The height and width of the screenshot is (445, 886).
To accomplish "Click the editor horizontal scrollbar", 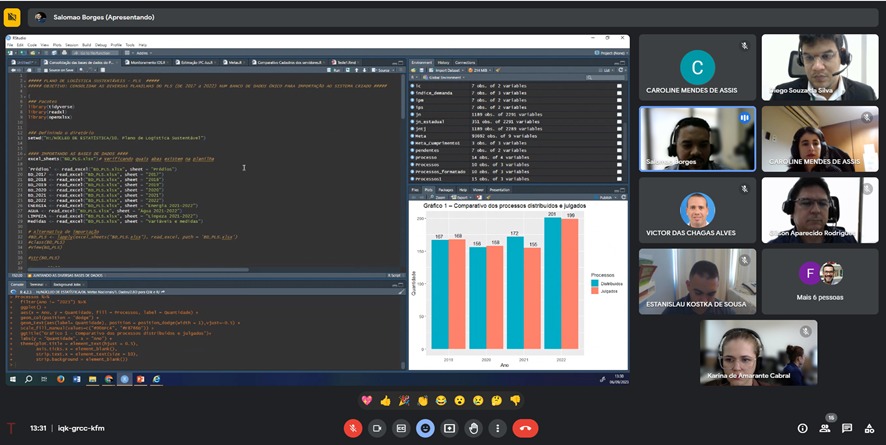I will [x=138, y=269].
